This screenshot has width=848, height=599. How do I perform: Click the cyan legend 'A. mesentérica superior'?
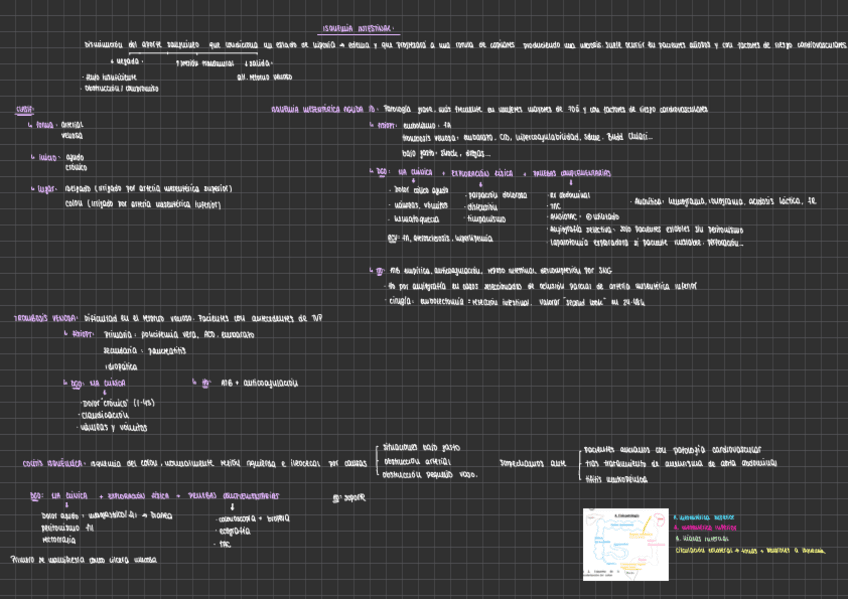pyautogui.click(x=704, y=517)
